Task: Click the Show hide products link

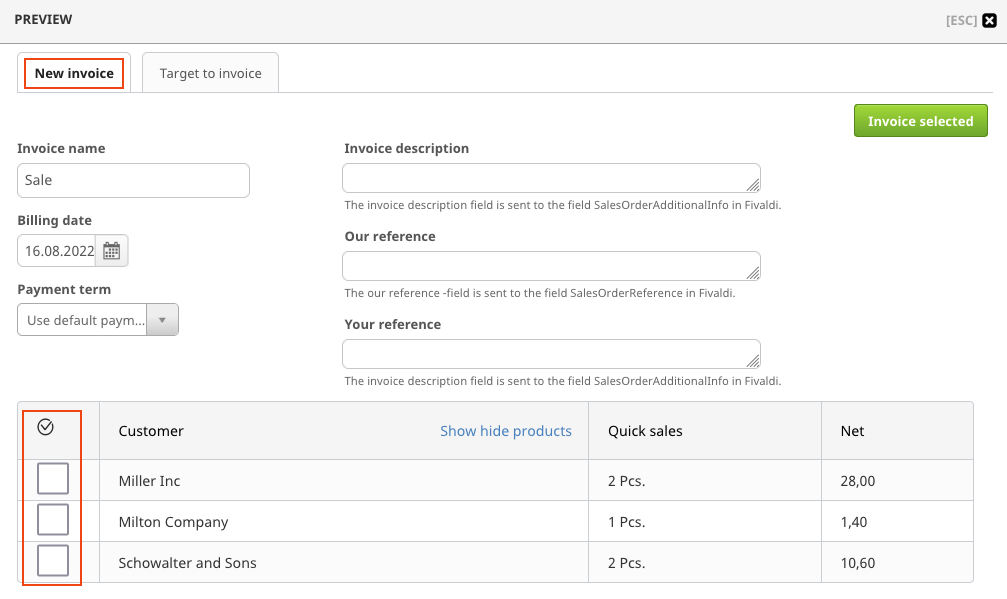Action: point(506,431)
